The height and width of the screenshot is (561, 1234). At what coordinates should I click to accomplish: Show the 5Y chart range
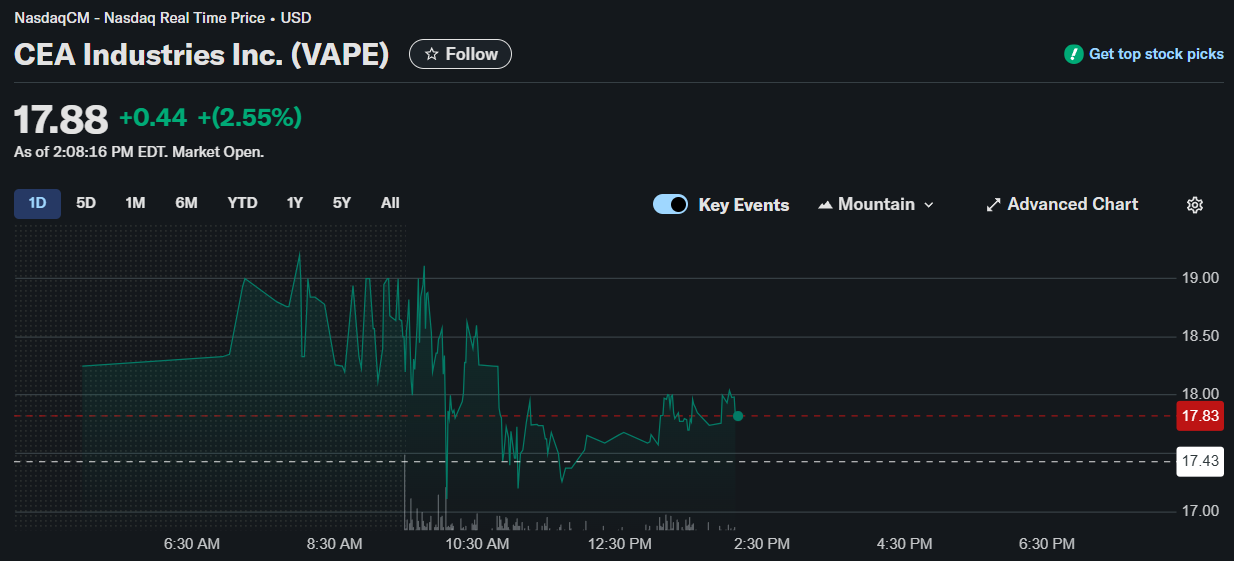coord(342,203)
